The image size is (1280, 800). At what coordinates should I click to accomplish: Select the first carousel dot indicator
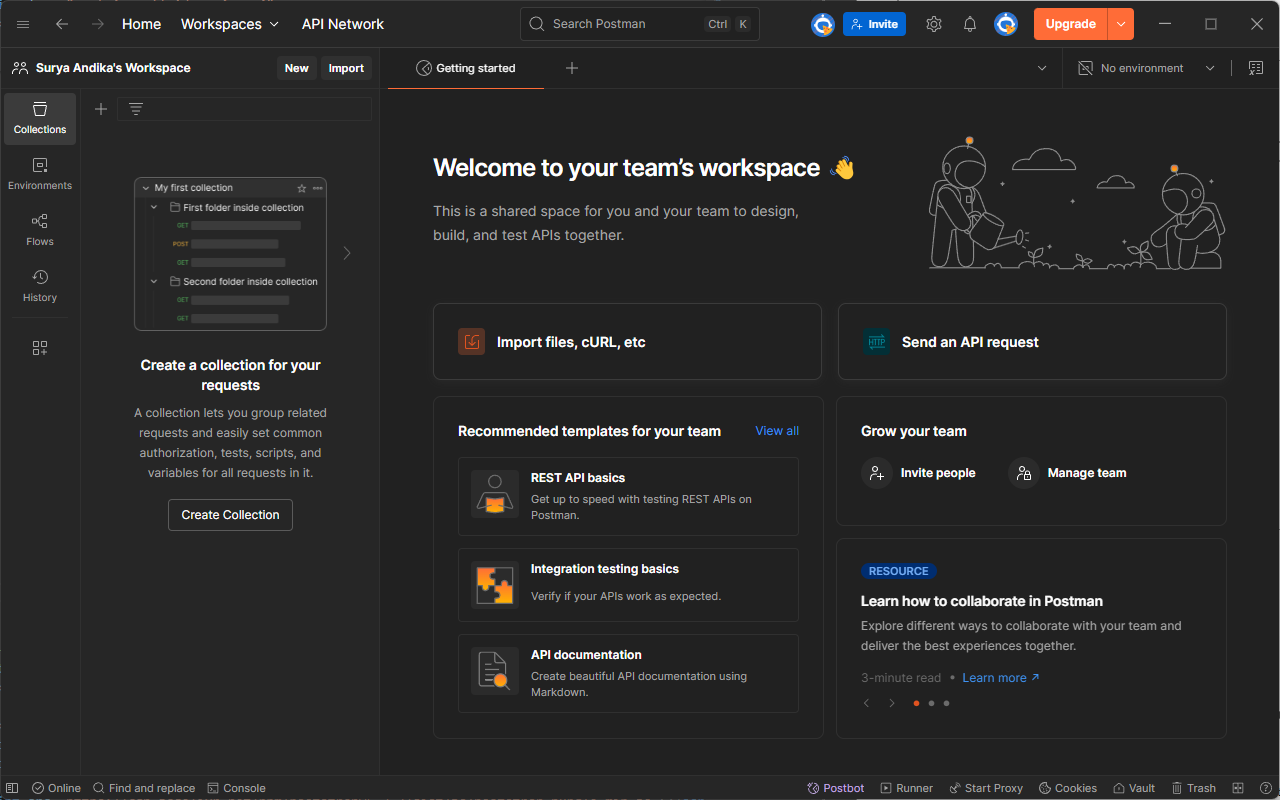tap(916, 703)
